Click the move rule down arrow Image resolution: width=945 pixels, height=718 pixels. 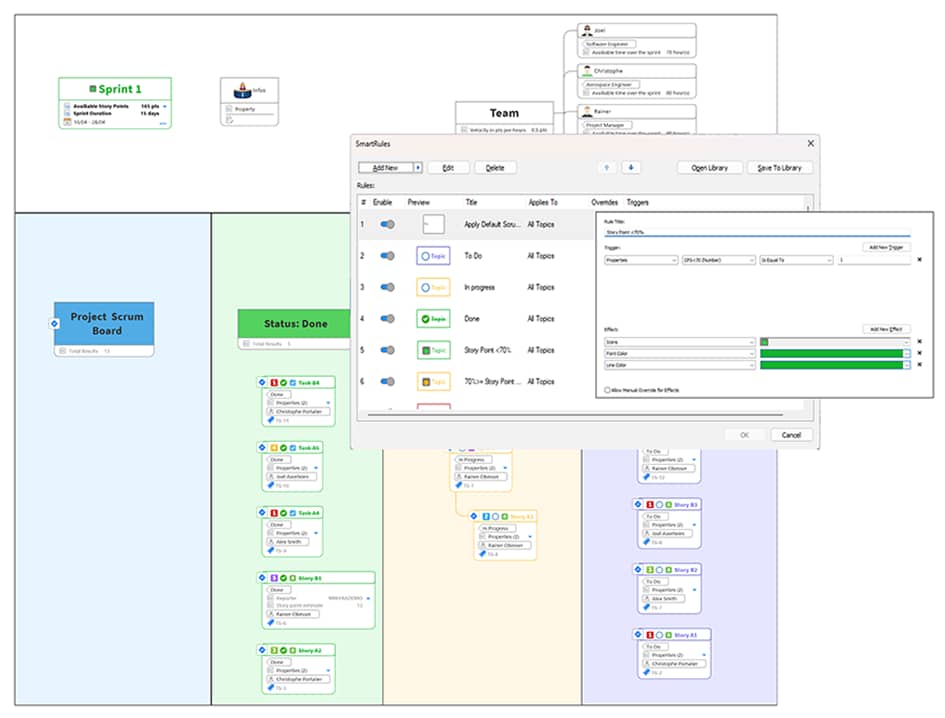point(632,168)
